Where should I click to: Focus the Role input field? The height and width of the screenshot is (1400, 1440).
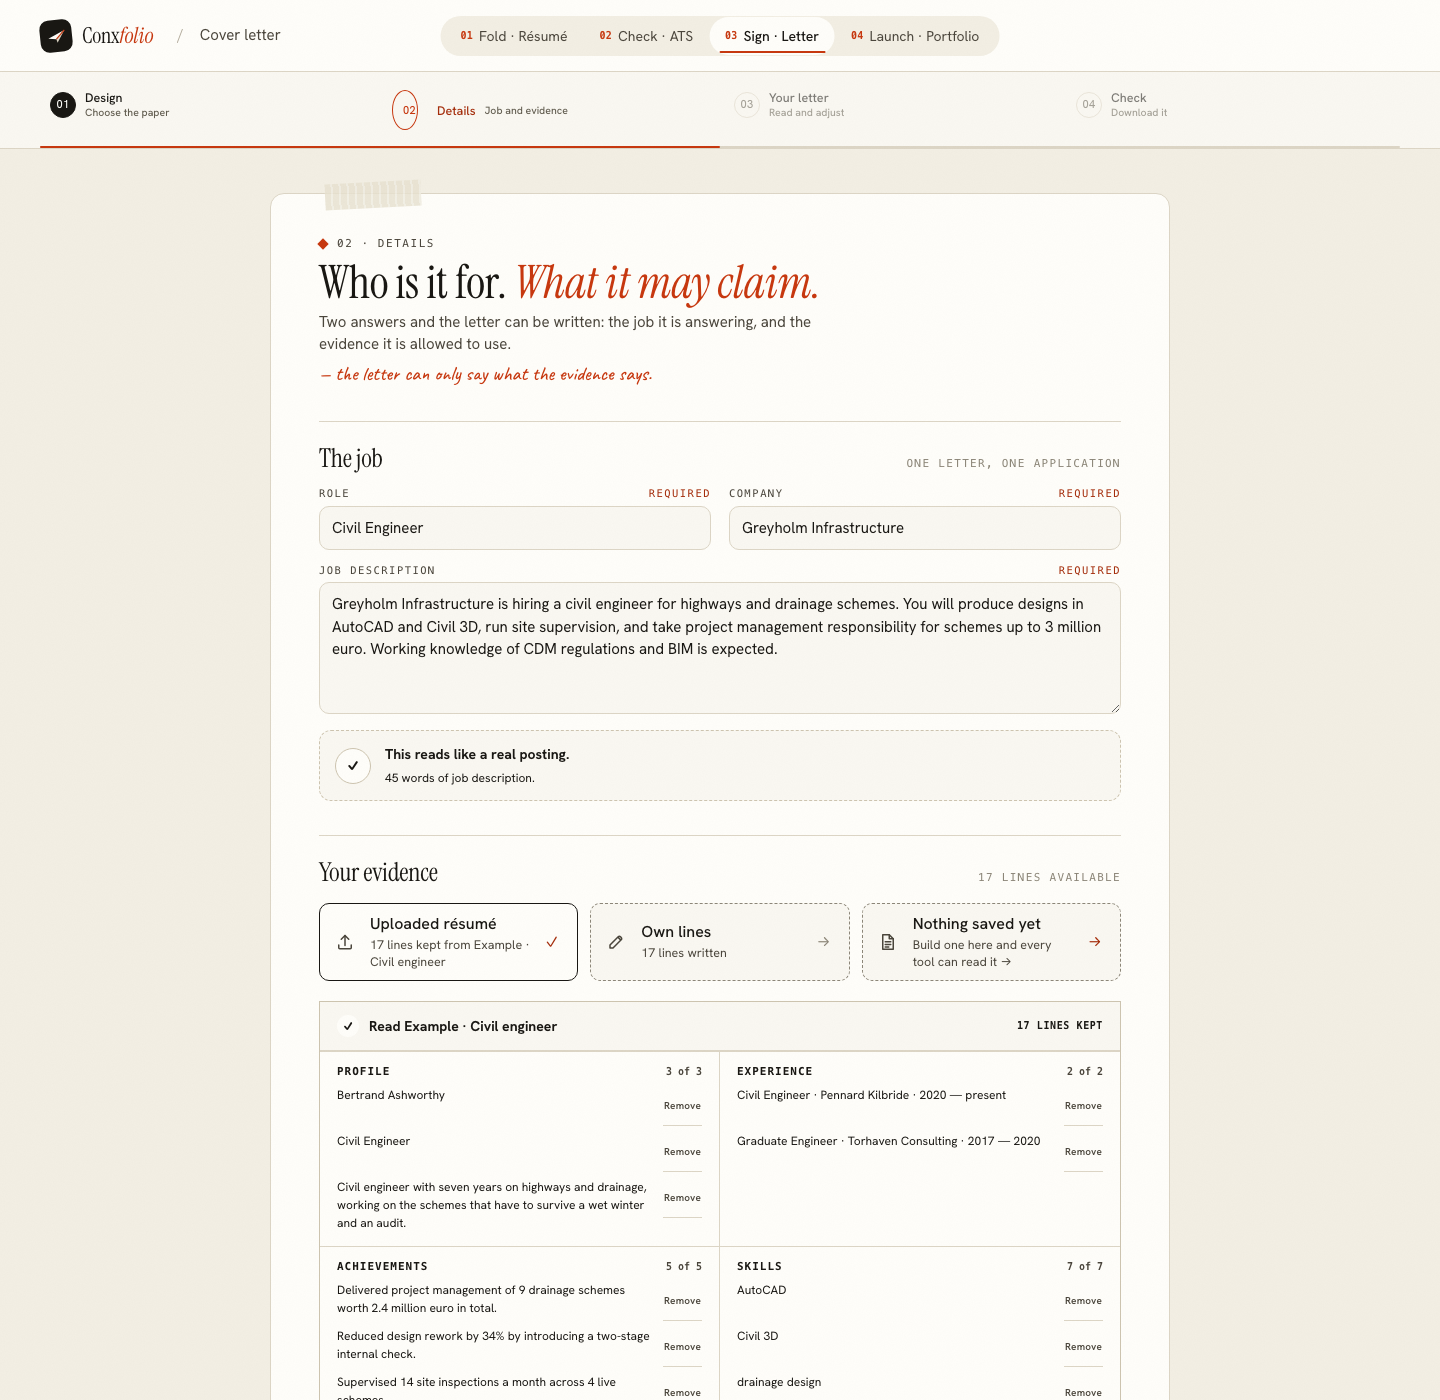tap(515, 528)
